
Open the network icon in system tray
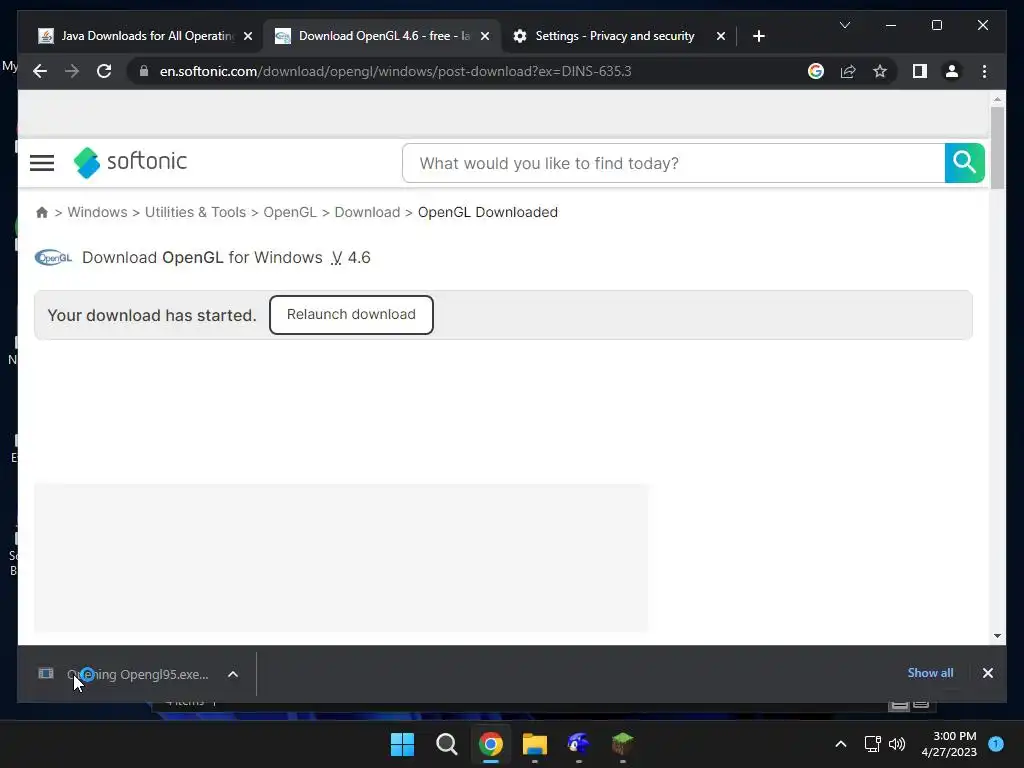(x=872, y=744)
